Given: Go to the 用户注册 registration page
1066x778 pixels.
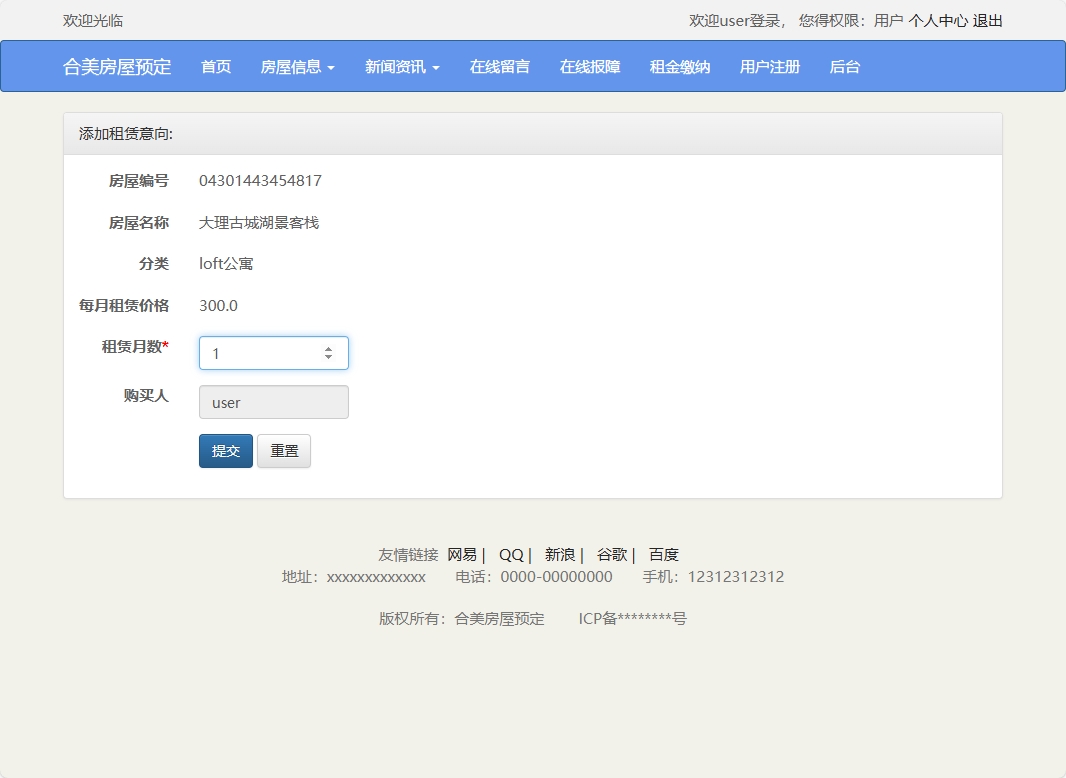Looking at the screenshot, I should pos(769,66).
